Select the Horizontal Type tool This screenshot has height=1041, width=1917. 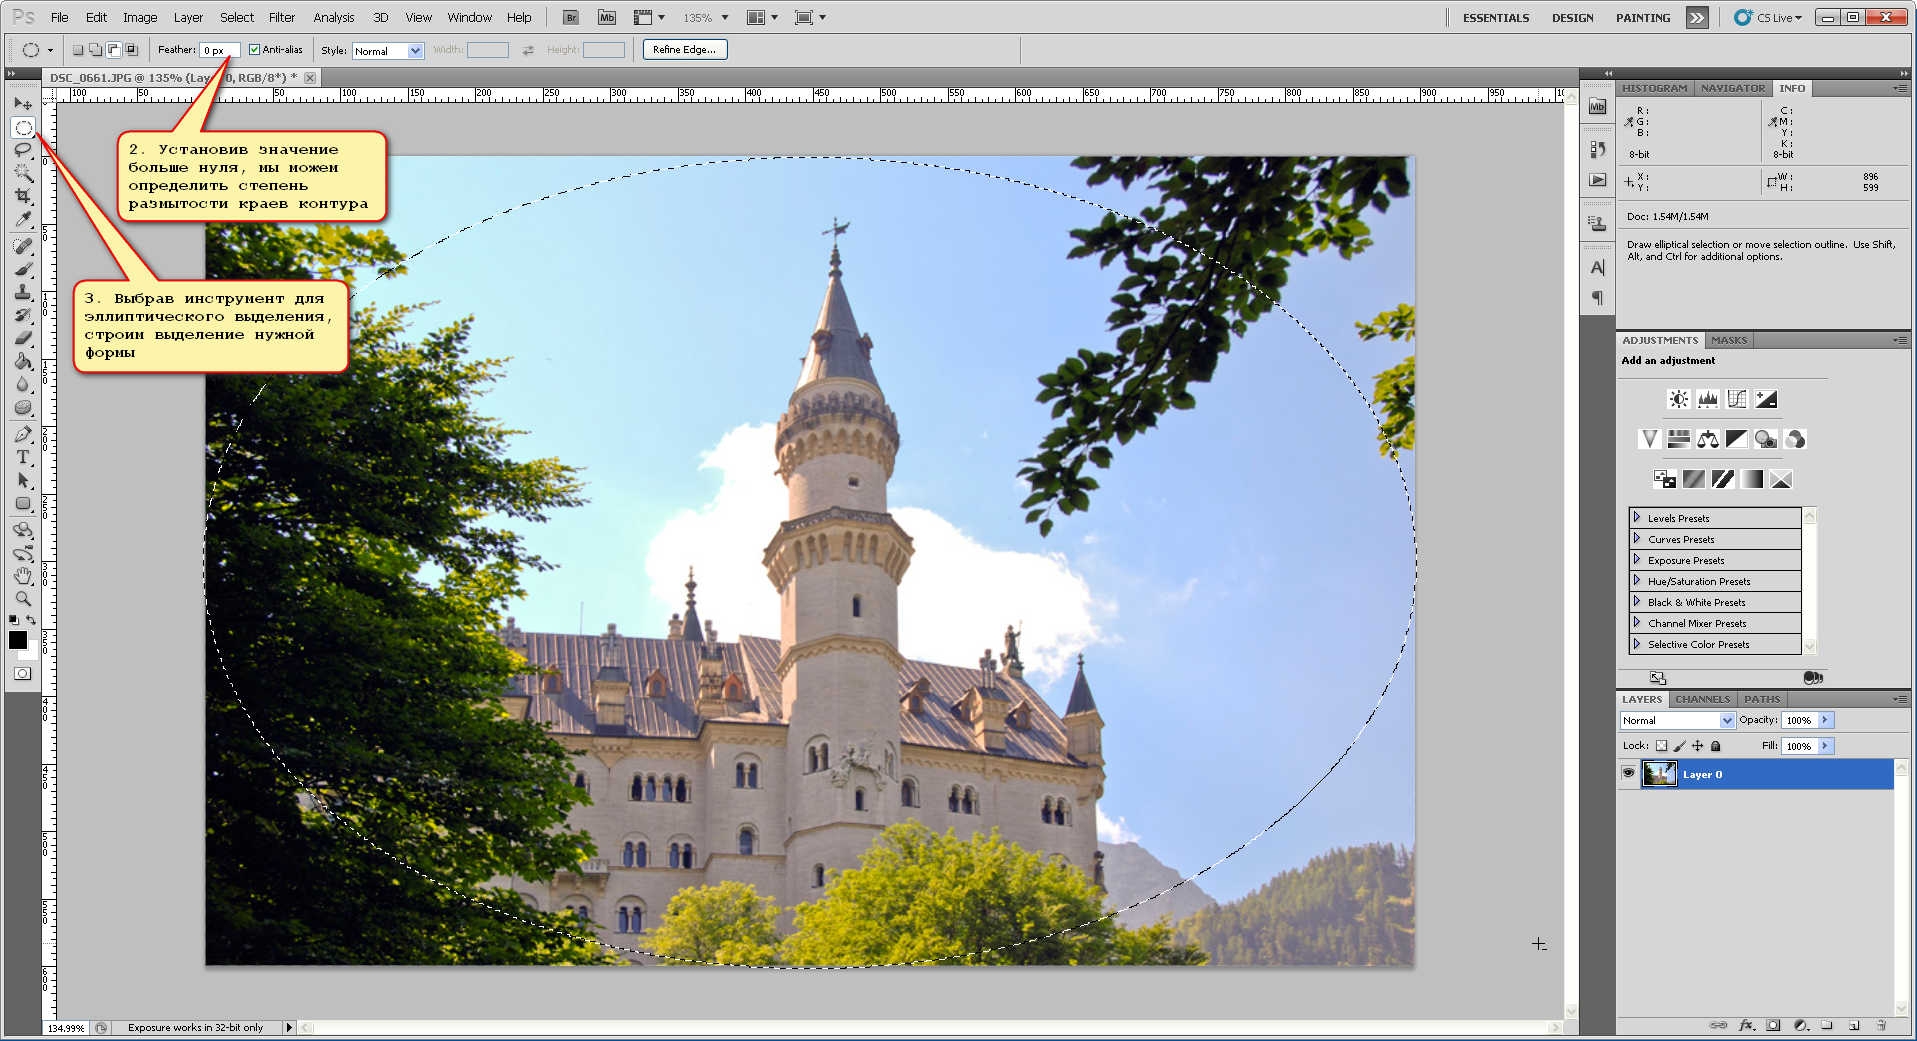[23, 457]
